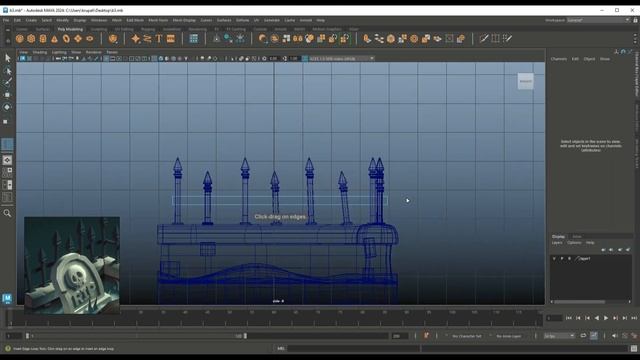Click the Maya M home icon at bottom left
The width and height of the screenshot is (640, 360).
point(7,298)
